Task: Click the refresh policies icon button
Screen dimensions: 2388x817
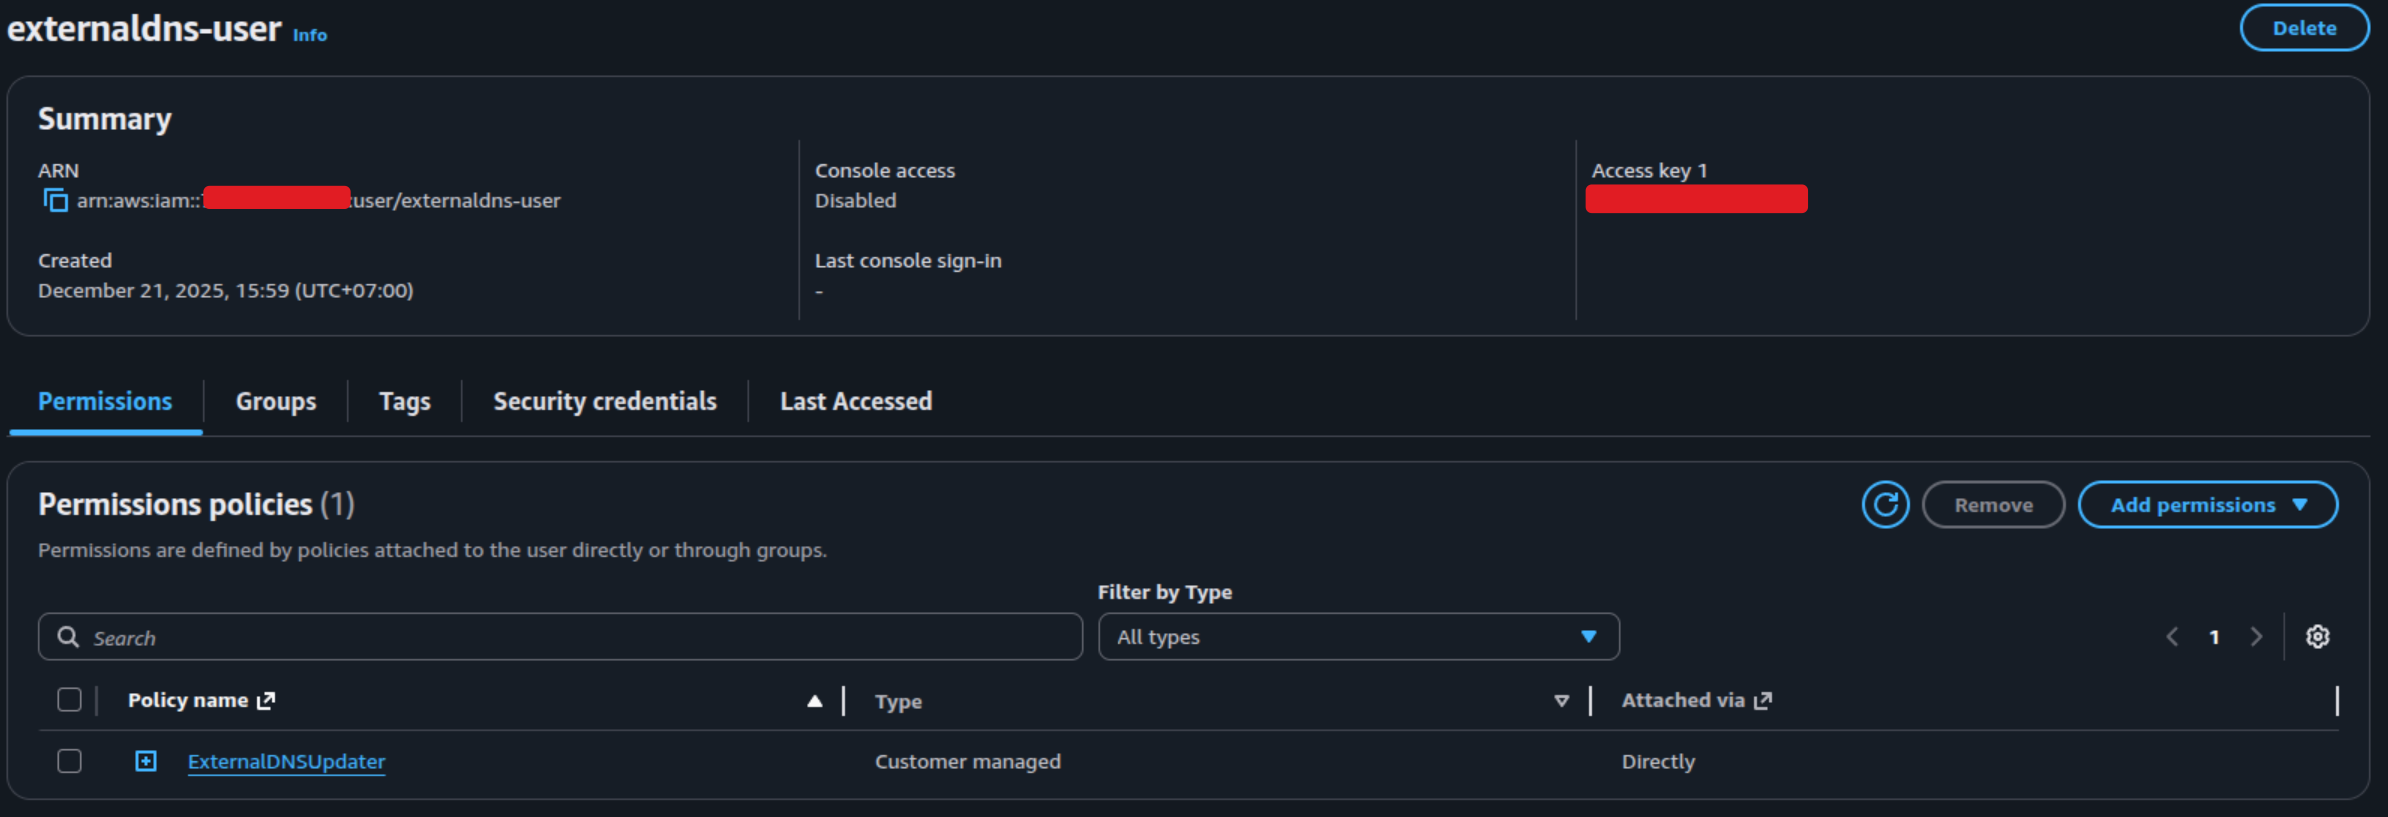Action: point(1885,505)
